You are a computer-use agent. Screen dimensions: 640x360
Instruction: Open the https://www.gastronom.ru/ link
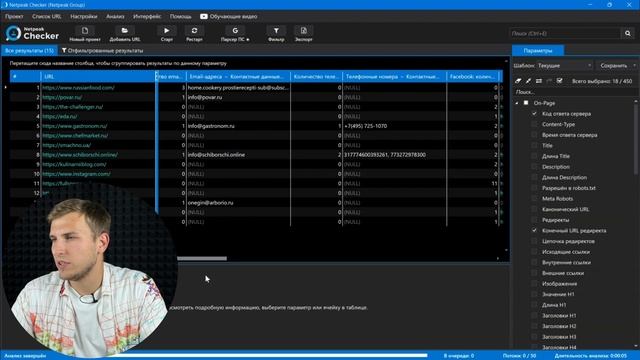(x=75, y=126)
